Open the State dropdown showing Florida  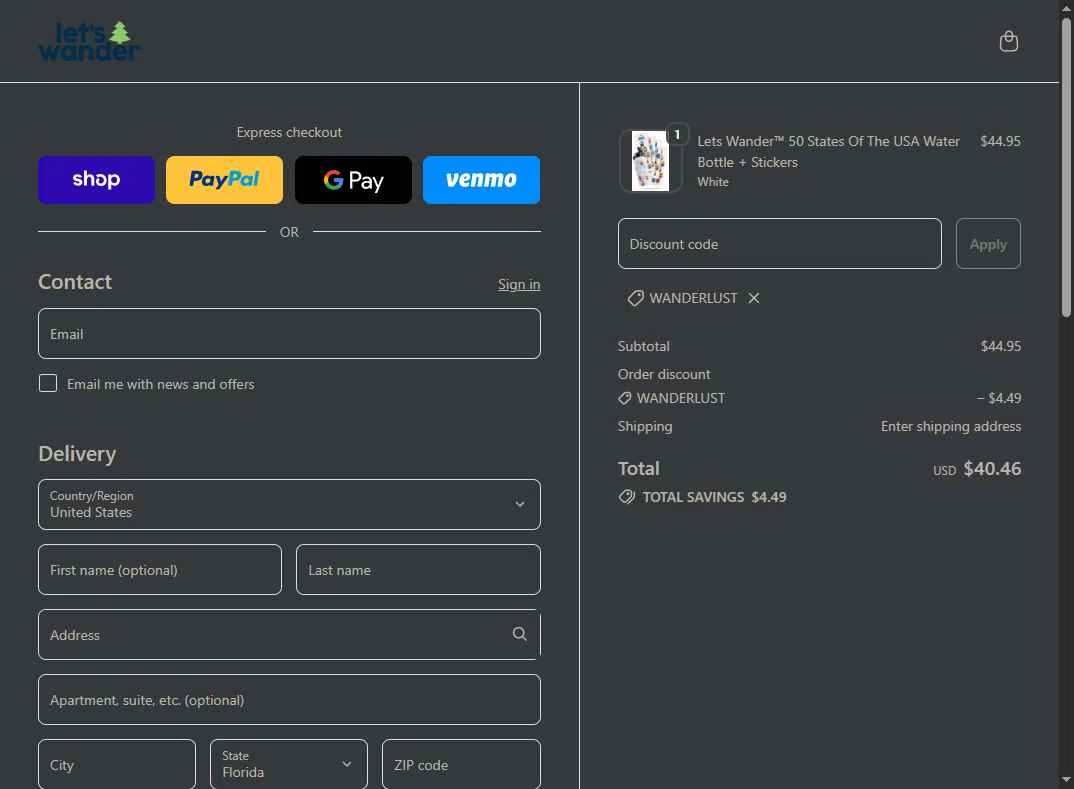click(288, 764)
